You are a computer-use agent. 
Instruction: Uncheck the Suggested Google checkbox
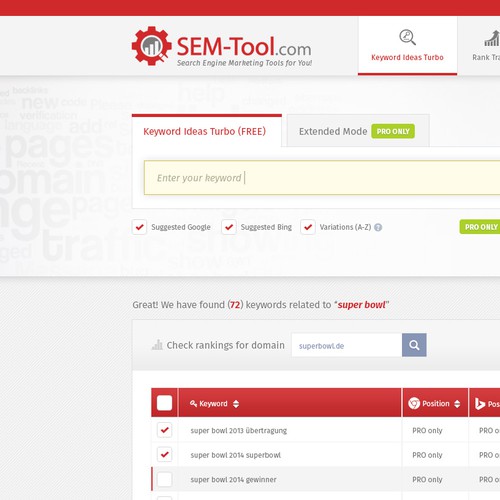coord(139,227)
